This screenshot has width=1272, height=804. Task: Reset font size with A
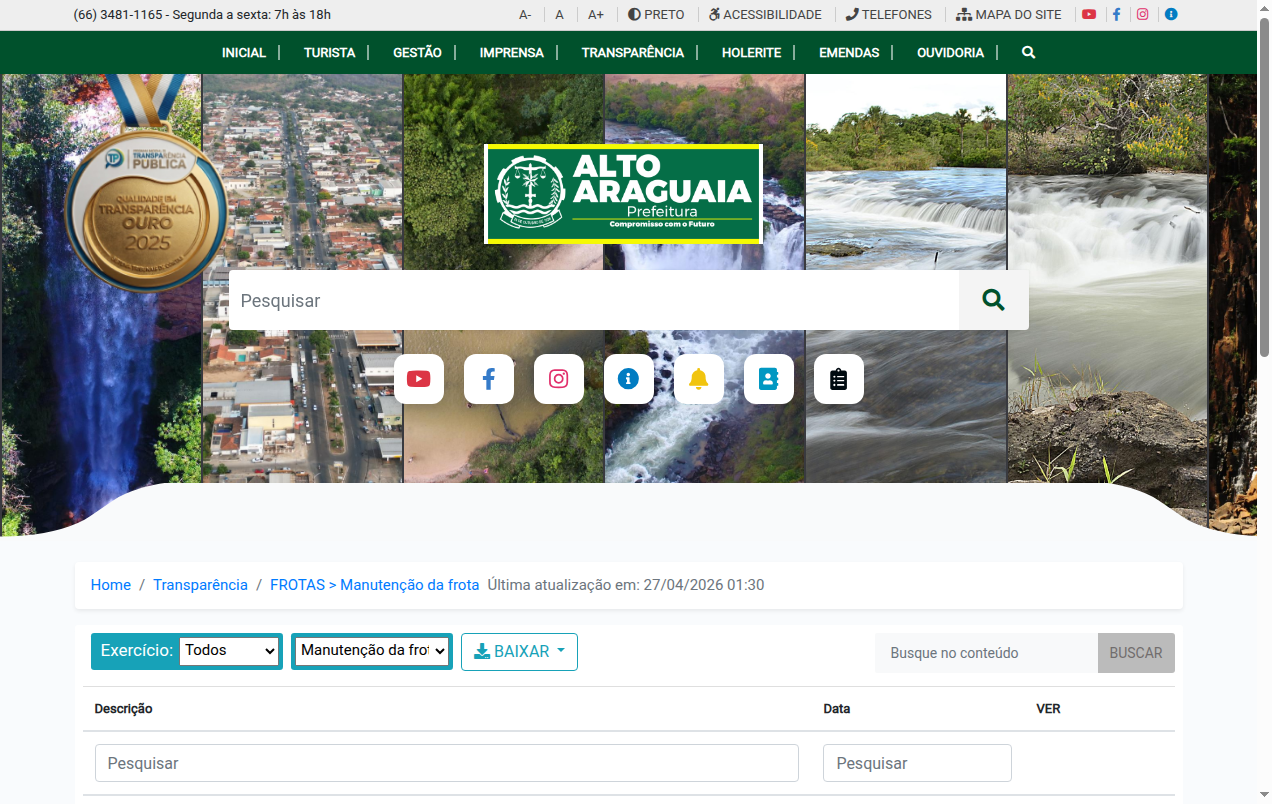pos(560,15)
